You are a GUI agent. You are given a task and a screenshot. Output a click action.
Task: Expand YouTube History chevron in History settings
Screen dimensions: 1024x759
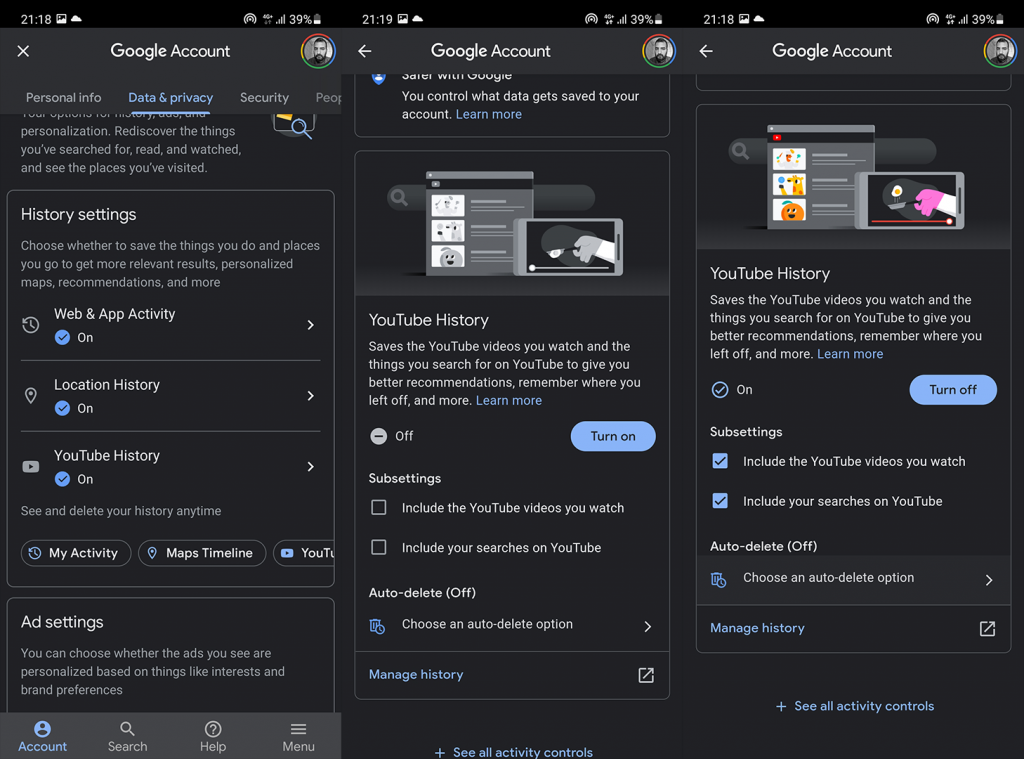(x=311, y=466)
